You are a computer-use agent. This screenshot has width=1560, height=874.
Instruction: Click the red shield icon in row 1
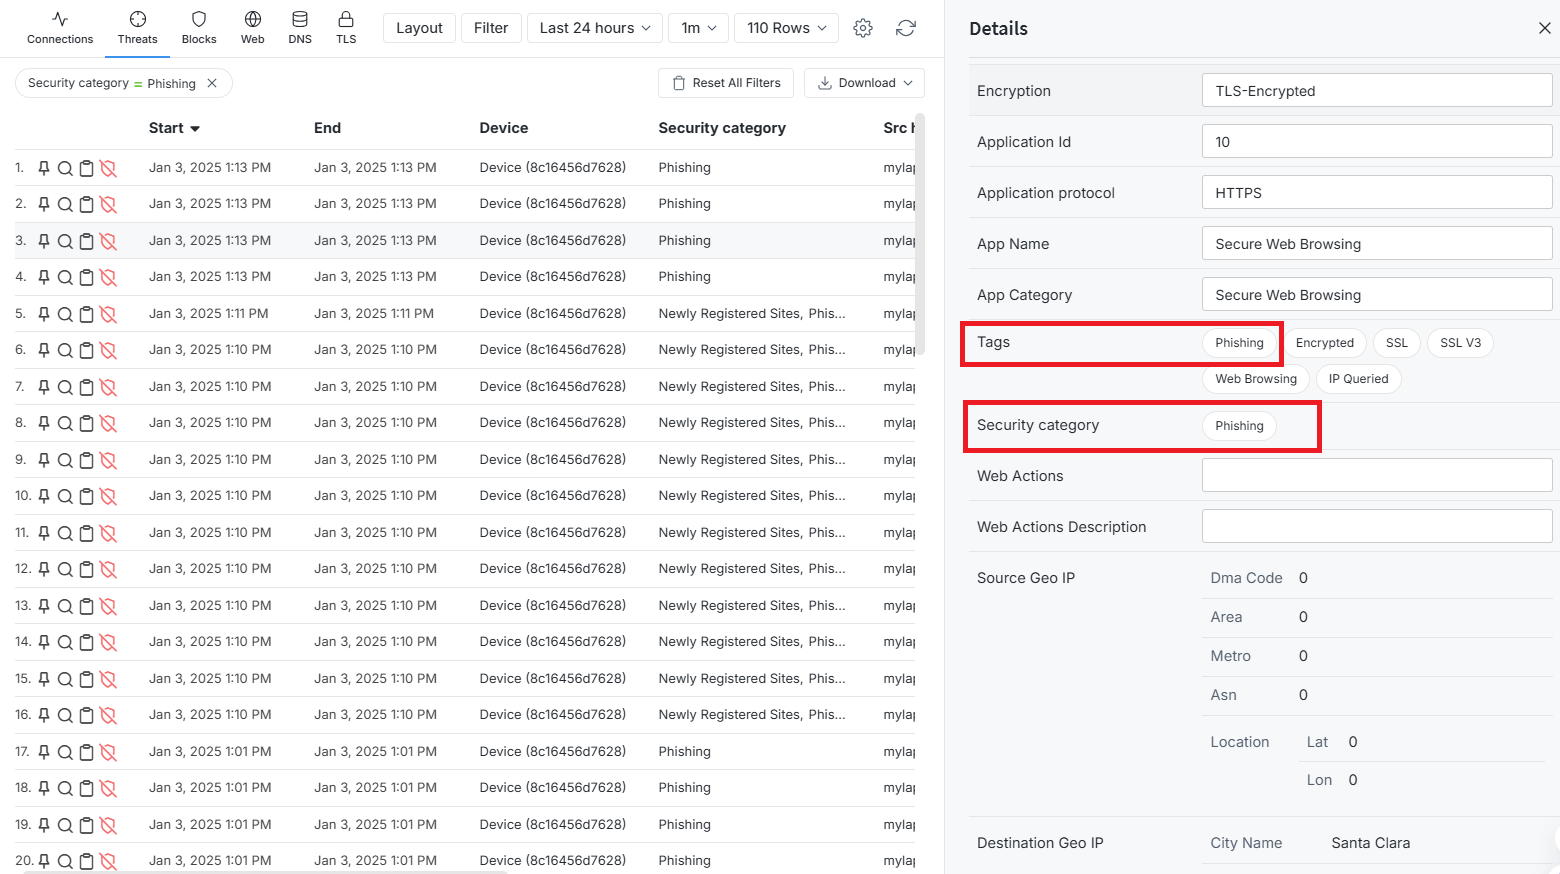(108, 168)
